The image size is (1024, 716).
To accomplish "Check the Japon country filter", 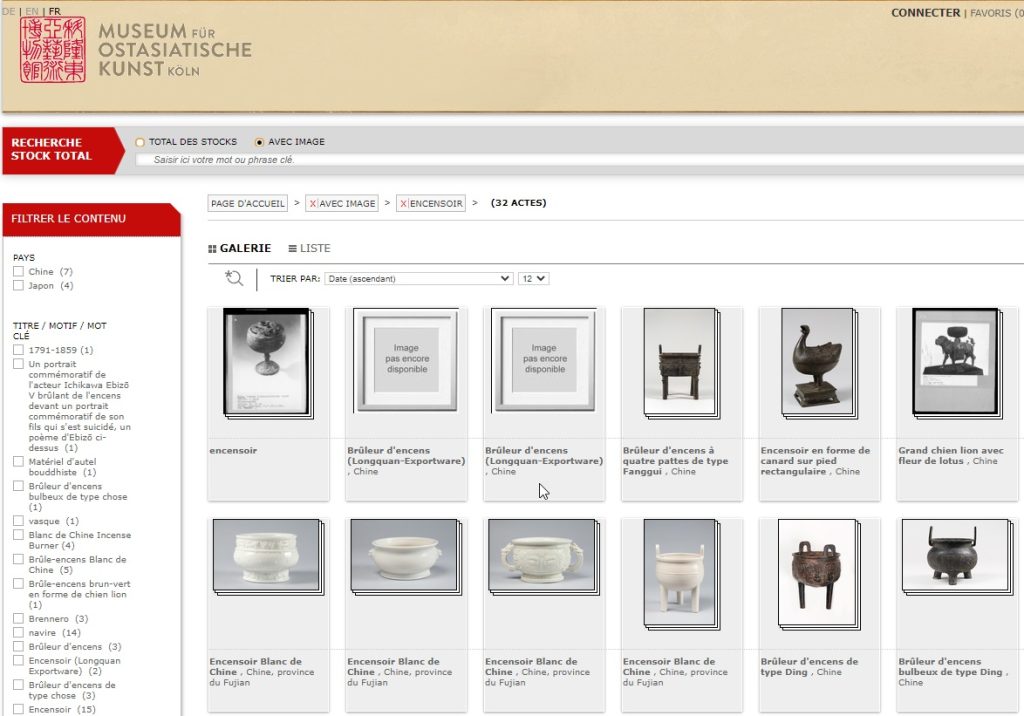I will tap(18, 286).
